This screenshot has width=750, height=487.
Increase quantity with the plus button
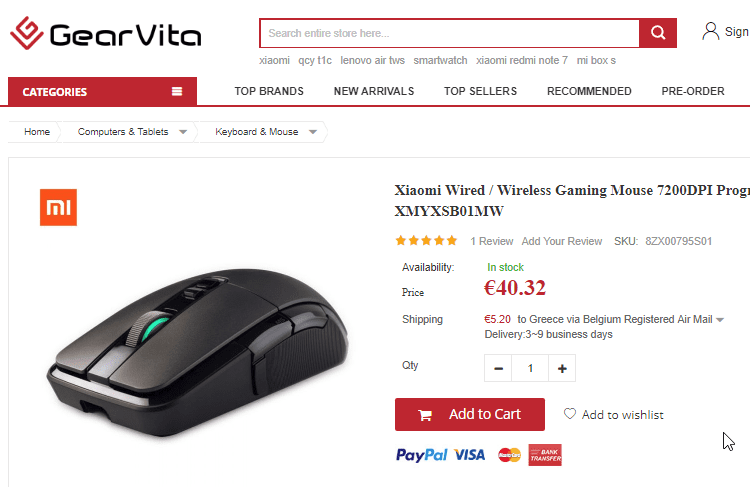pyautogui.click(x=562, y=368)
